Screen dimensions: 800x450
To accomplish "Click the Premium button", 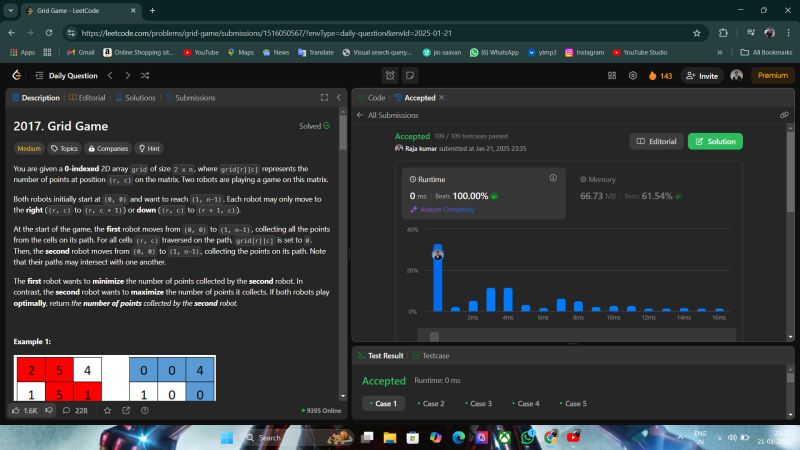I will [x=772, y=76].
